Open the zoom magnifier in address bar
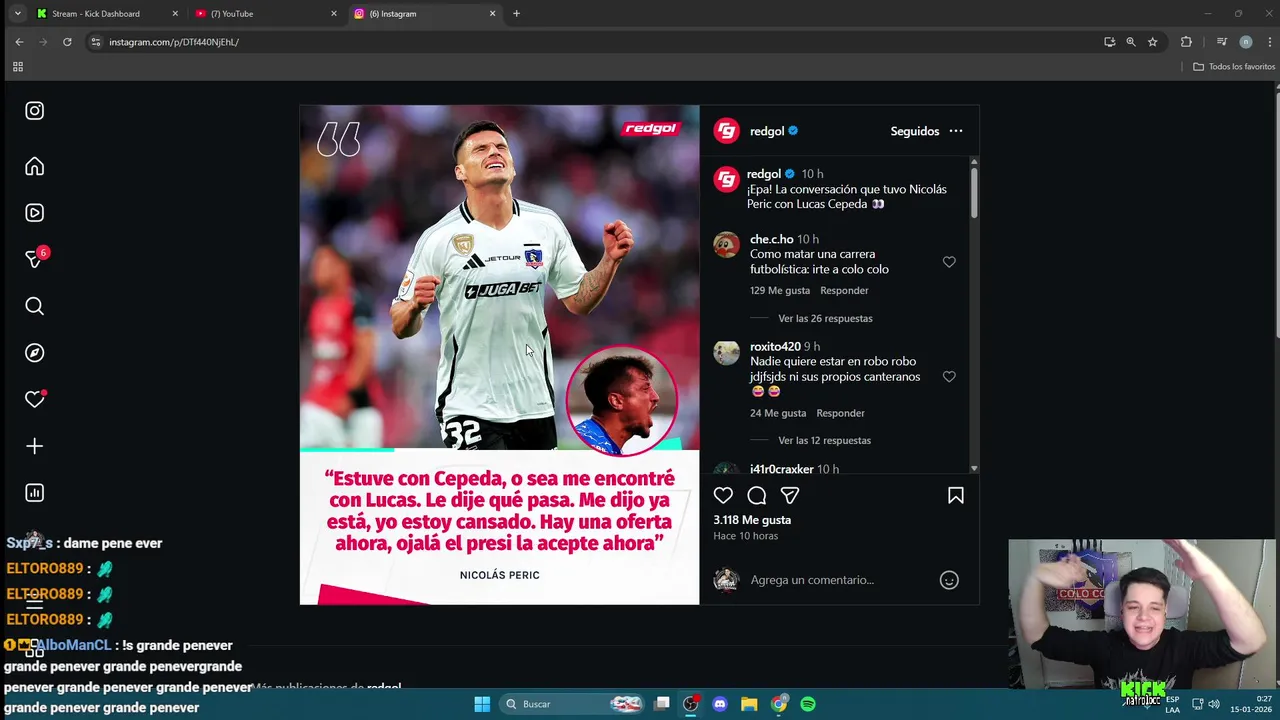Image resolution: width=1280 pixels, height=720 pixels. [x=1131, y=42]
